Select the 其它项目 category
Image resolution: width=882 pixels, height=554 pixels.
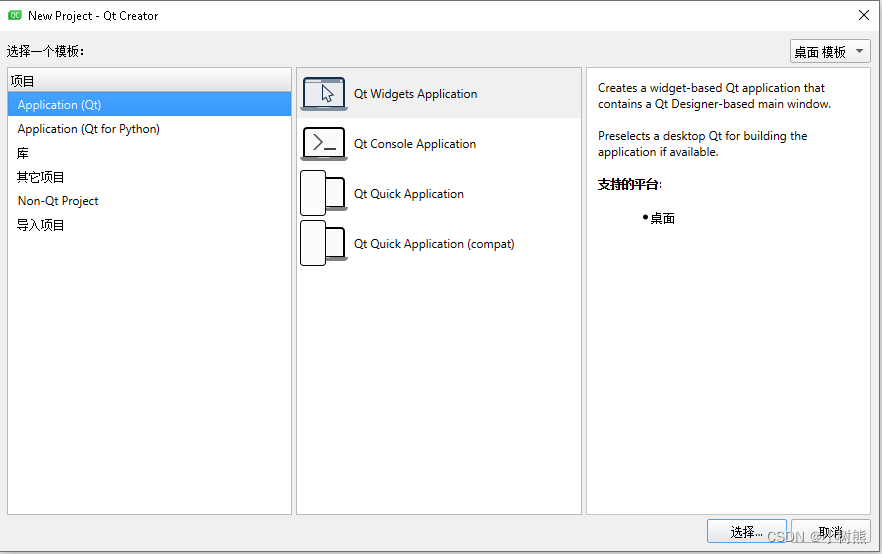click(149, 177)
